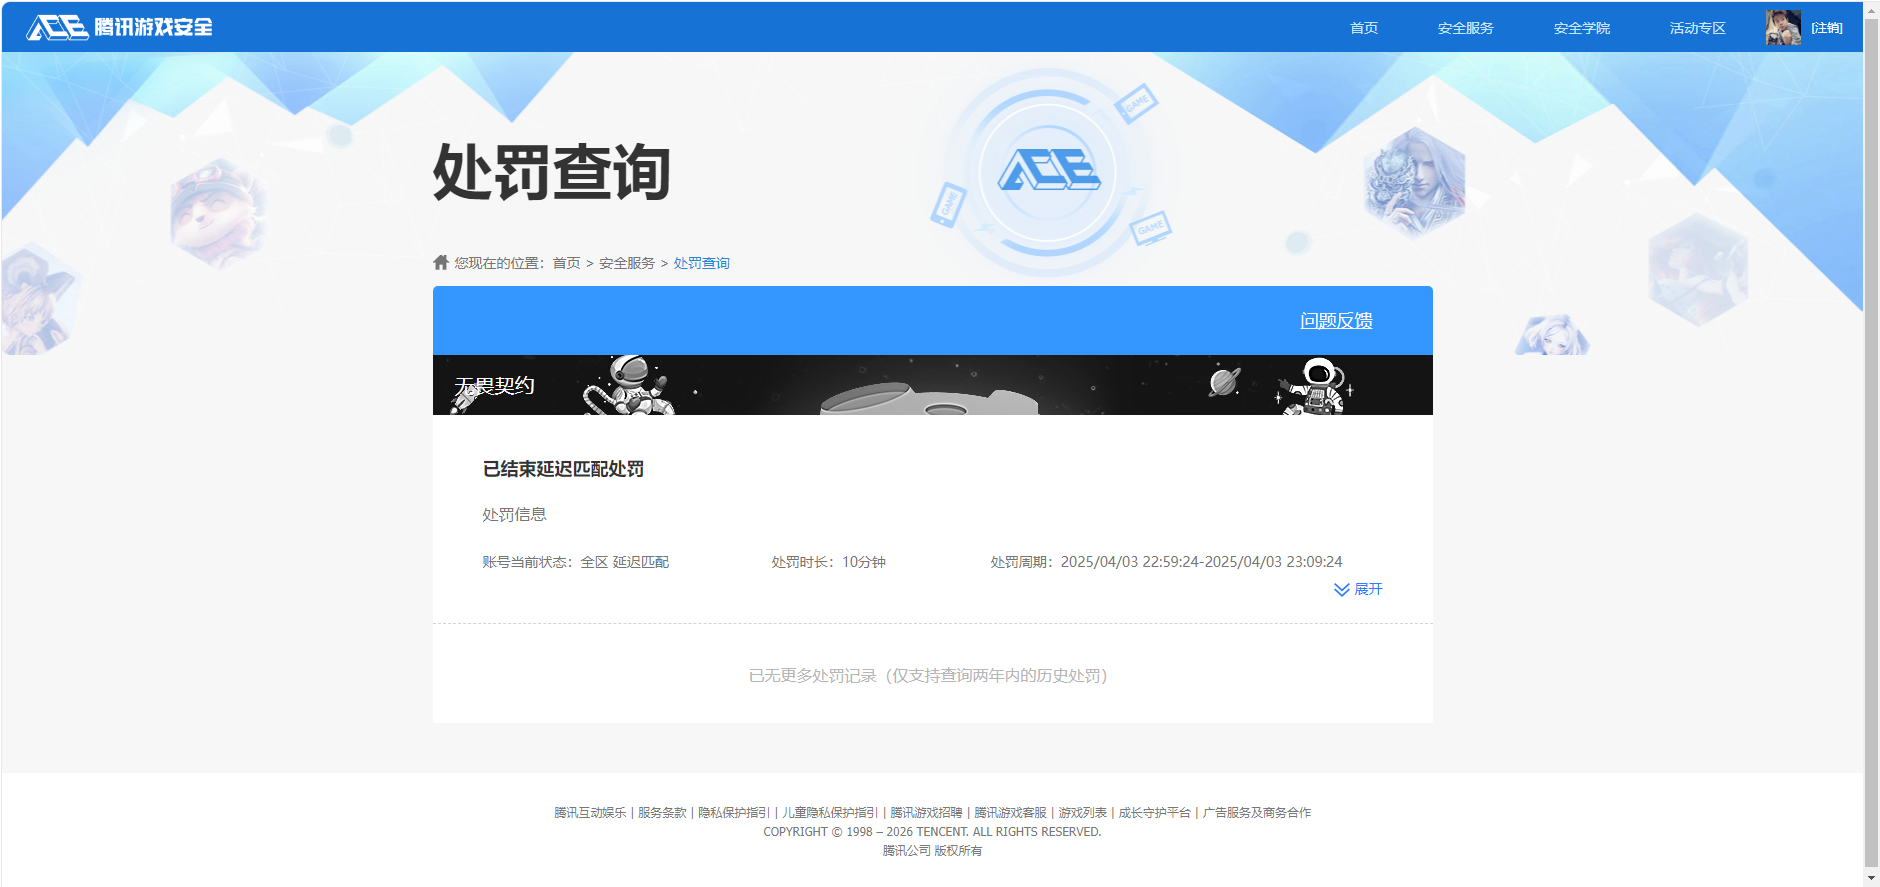1880x887 pixels.
Task: Click the Tencent Game Security ACE logo
Action: (x=119, y=27)
